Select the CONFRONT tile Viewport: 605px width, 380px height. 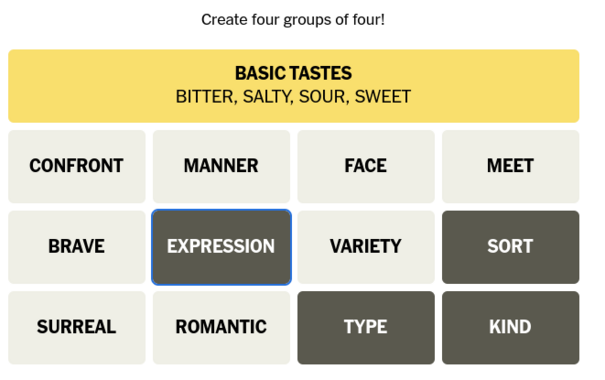[77, 166]
